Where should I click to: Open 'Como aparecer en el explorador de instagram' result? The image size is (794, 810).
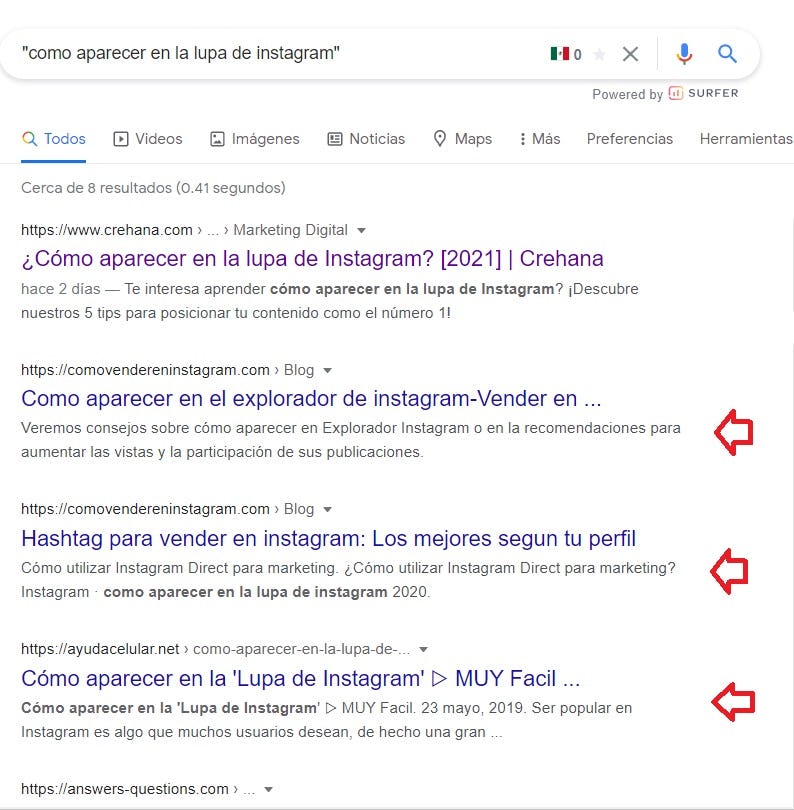[x=311, y=399]
